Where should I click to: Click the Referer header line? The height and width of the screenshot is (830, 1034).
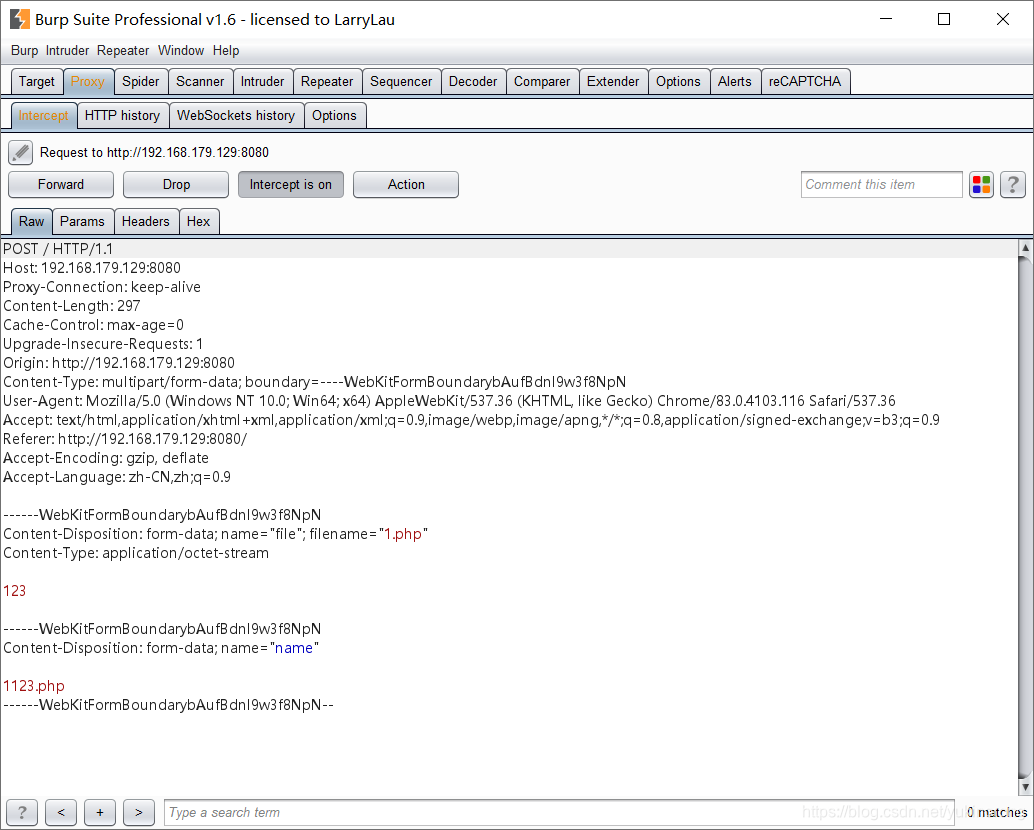click(x=125, y=439)
